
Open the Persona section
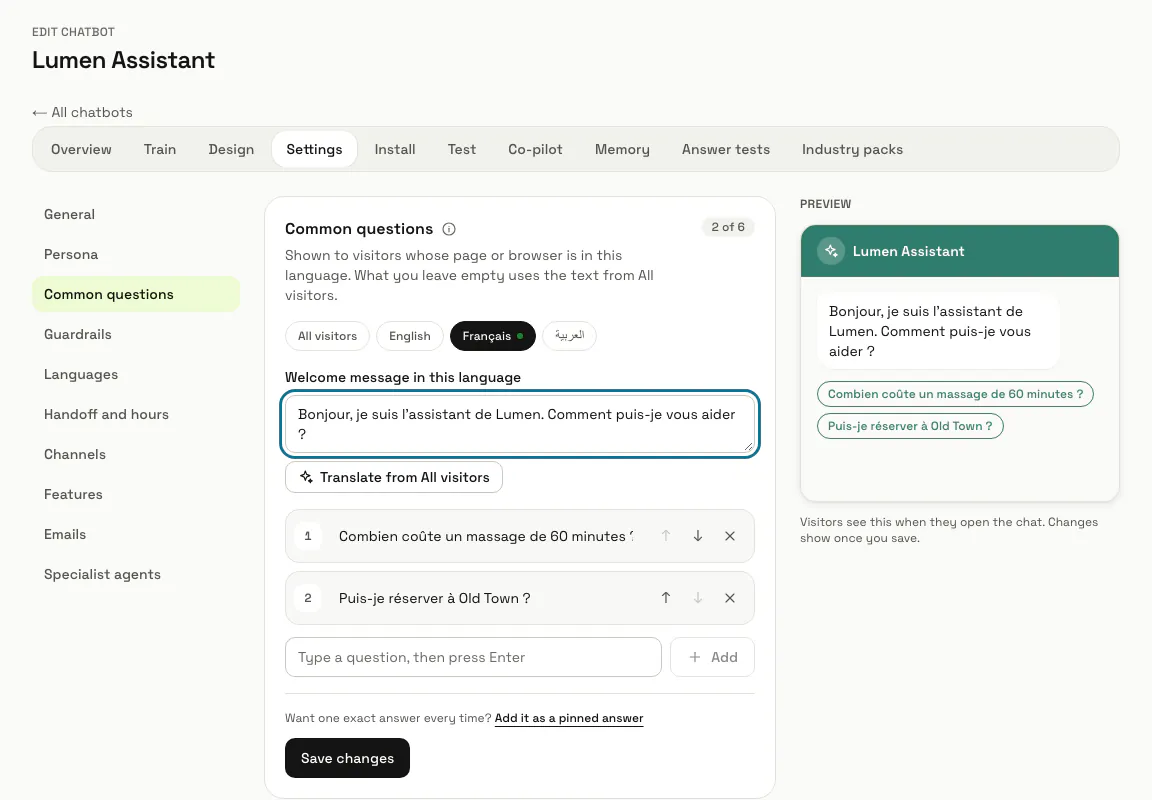click(x=136, y=254)
